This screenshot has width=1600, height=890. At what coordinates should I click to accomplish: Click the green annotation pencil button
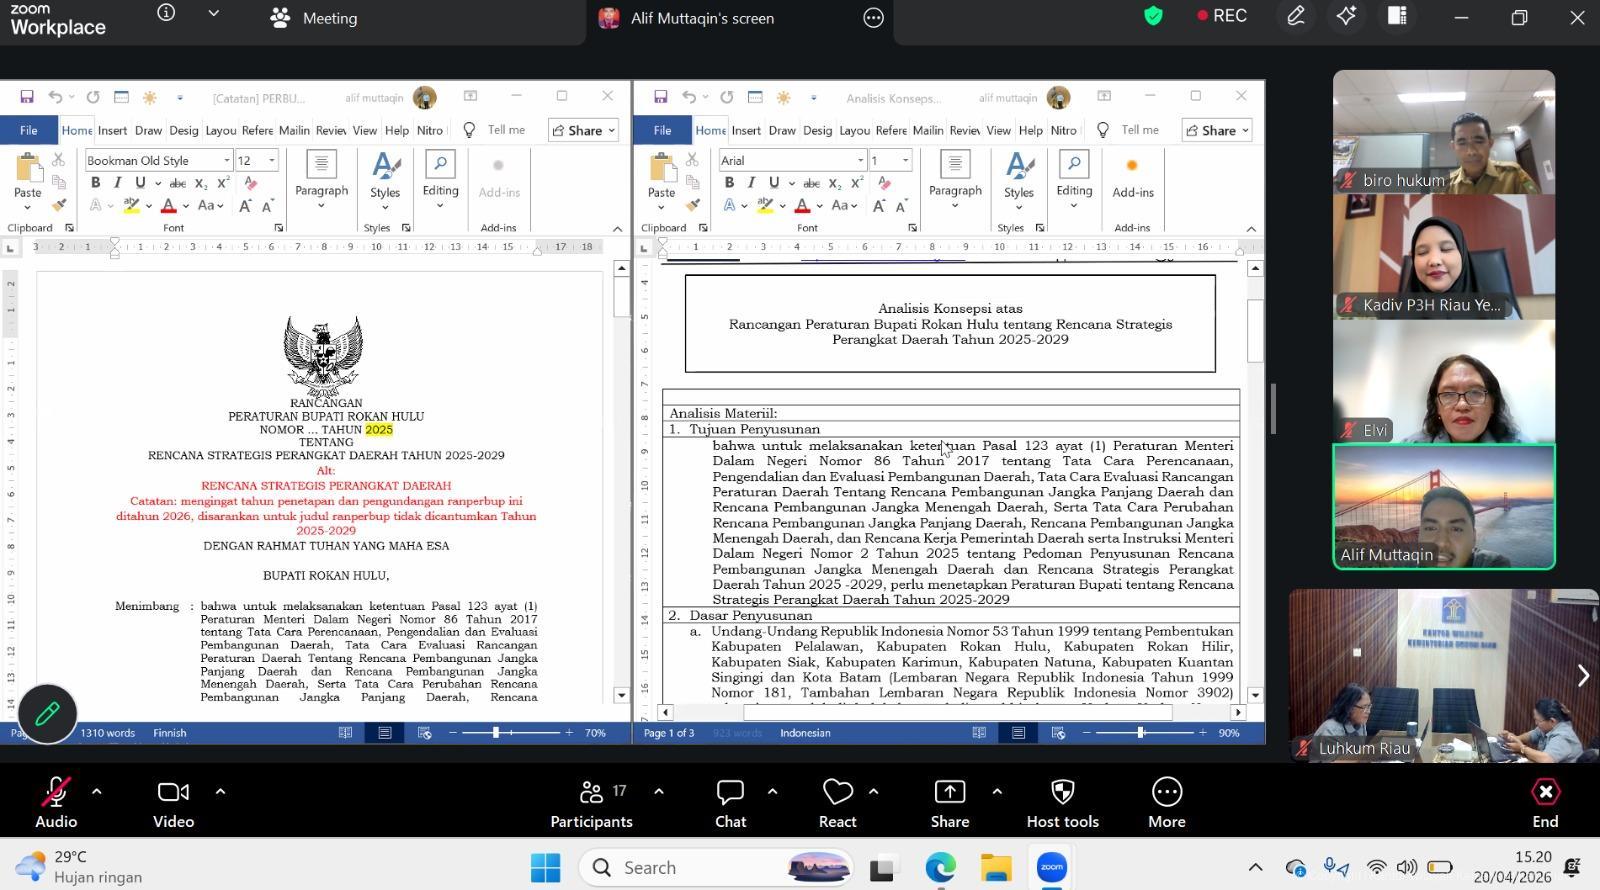[x=47, y=713]
